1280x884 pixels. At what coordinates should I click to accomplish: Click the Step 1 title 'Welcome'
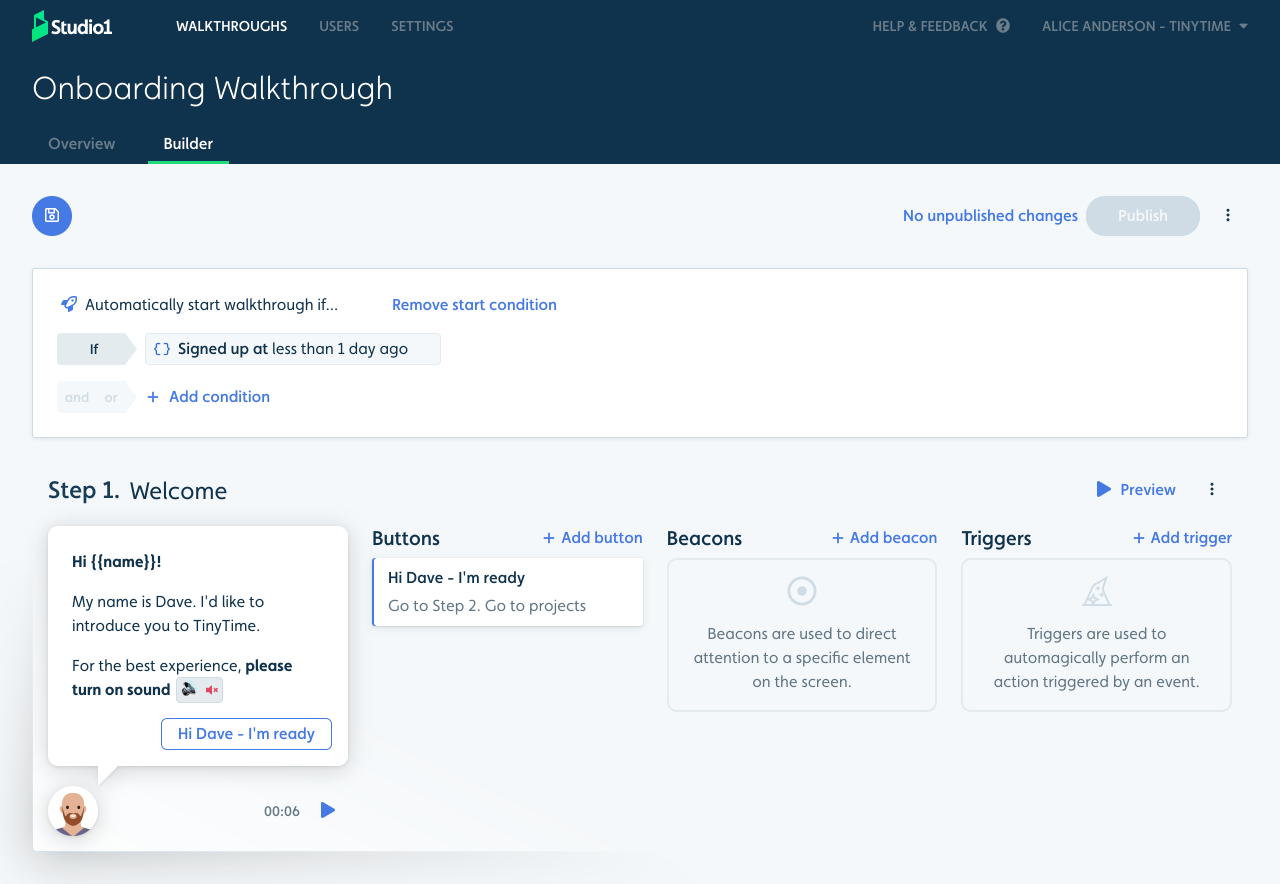pyautogui.click(x=178, y=491)
